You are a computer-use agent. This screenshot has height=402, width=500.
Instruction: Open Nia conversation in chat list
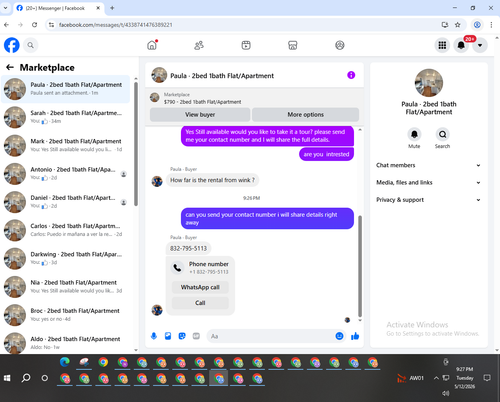66,287
